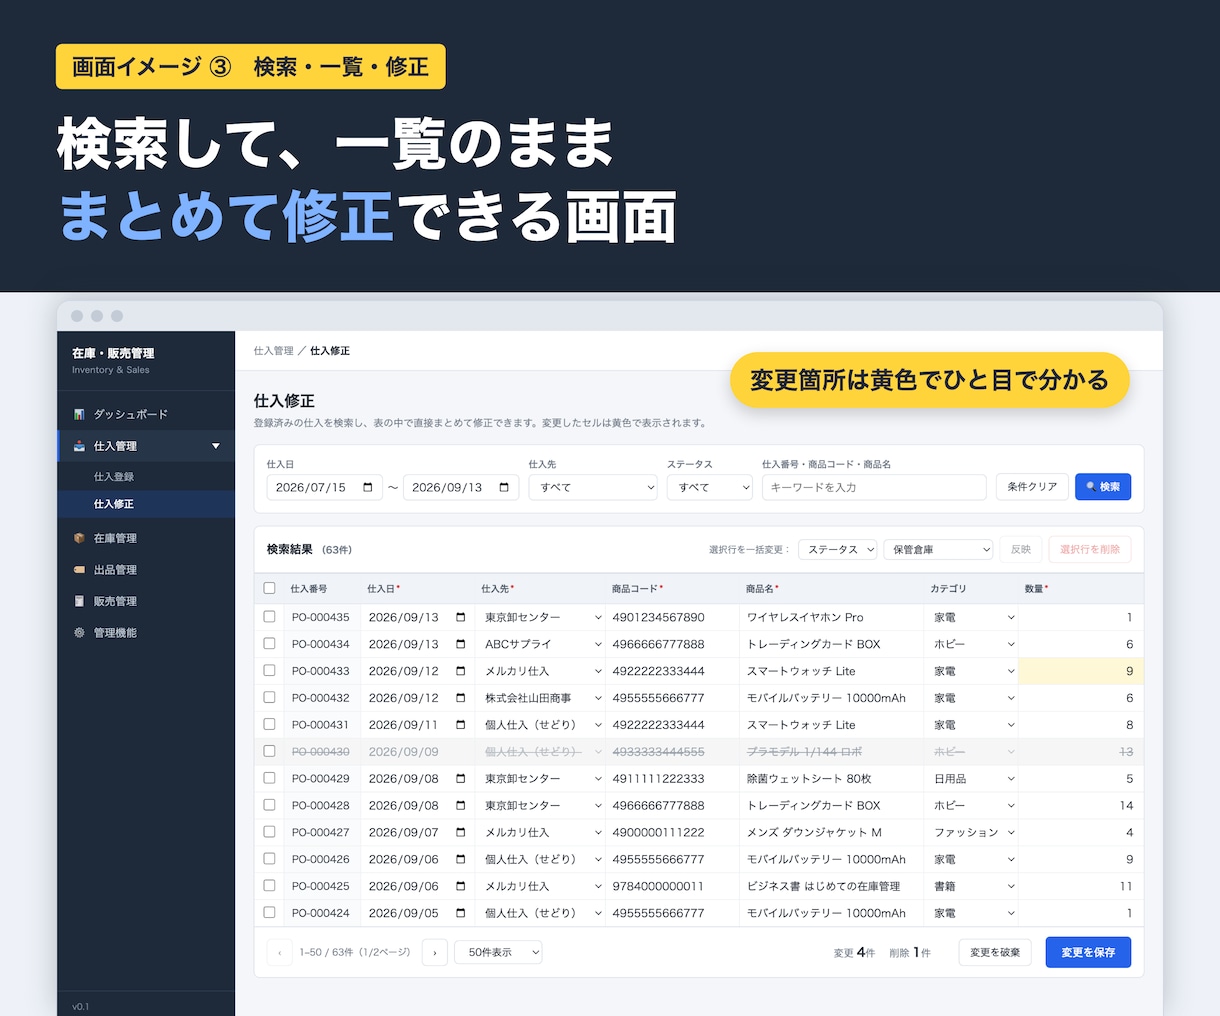Open date picker icon in row PO-000429

[x=461, y=778]
